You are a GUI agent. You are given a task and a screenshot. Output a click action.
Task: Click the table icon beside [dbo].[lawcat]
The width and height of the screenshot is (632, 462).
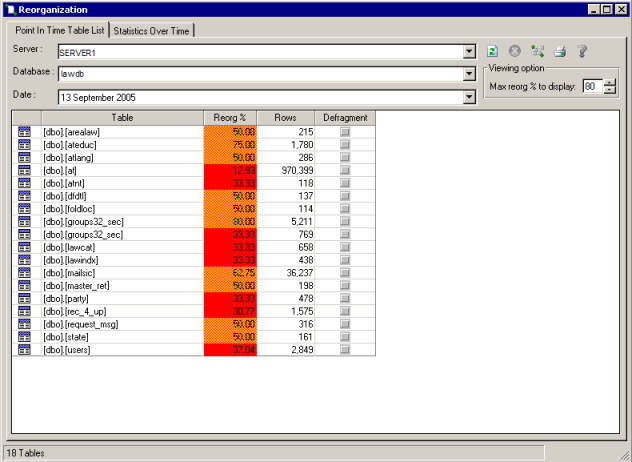pos(24,247)
